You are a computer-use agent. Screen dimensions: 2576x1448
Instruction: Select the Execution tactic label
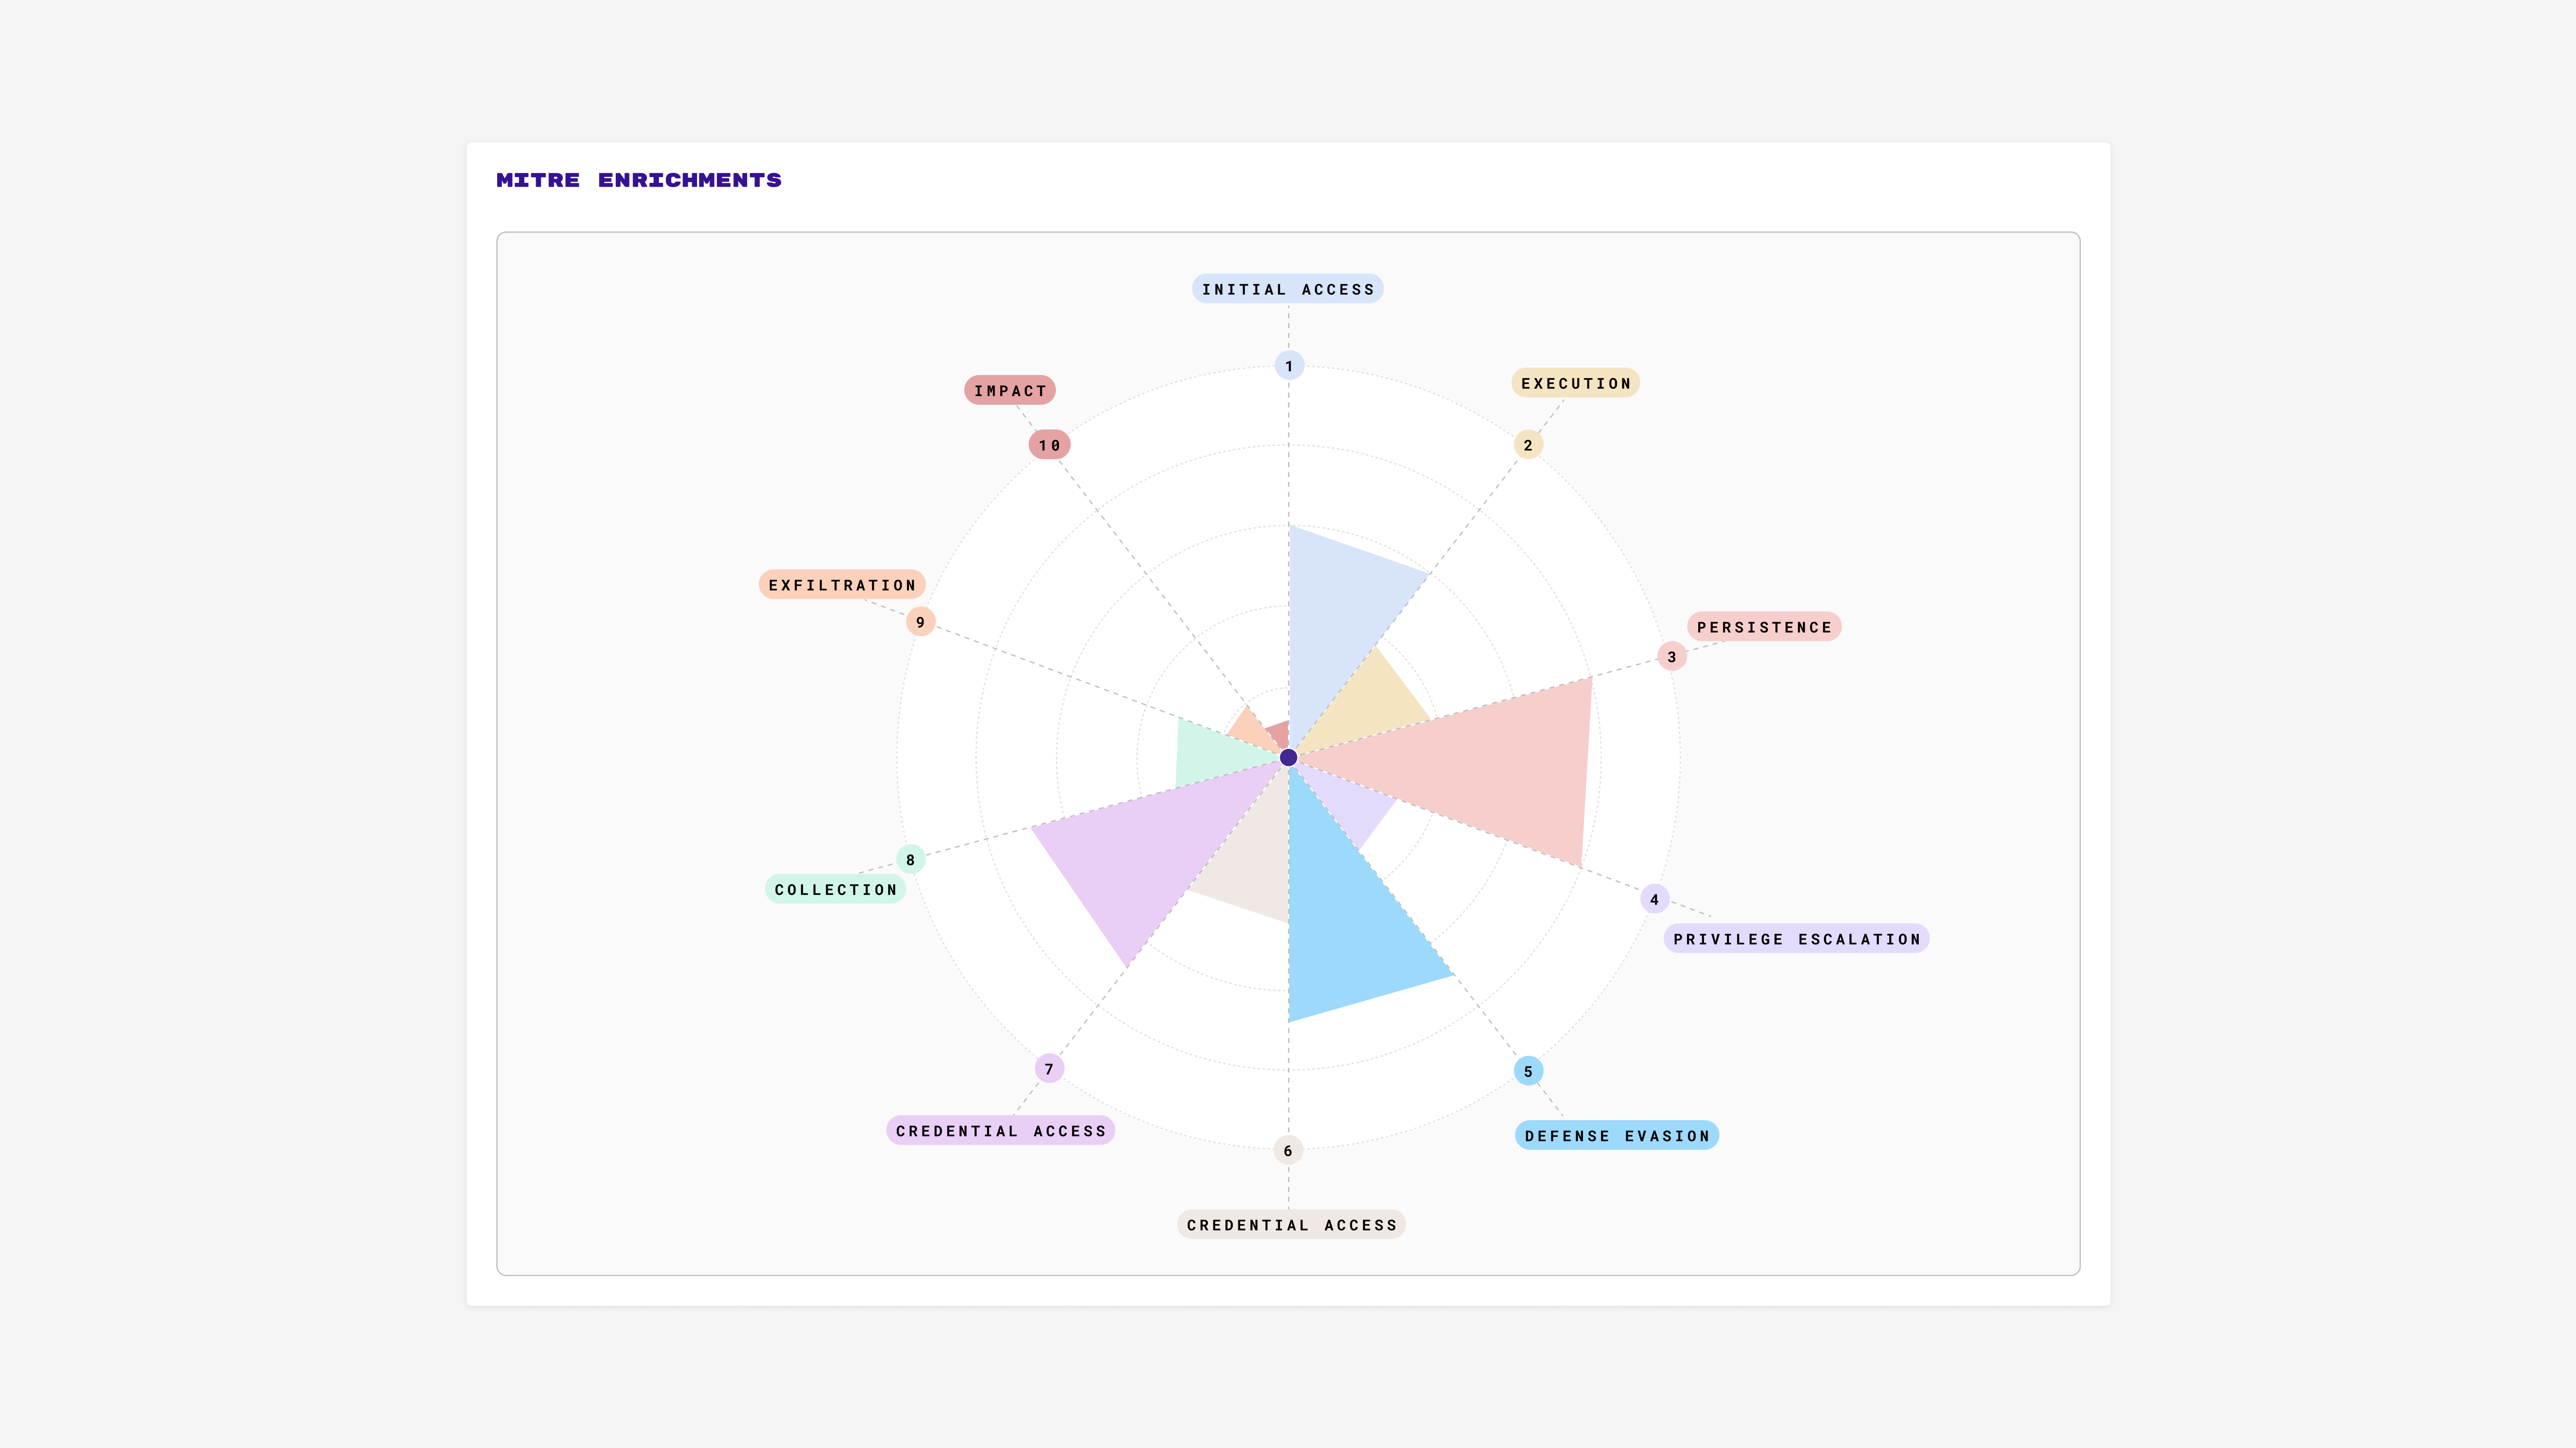(1575, 383)
